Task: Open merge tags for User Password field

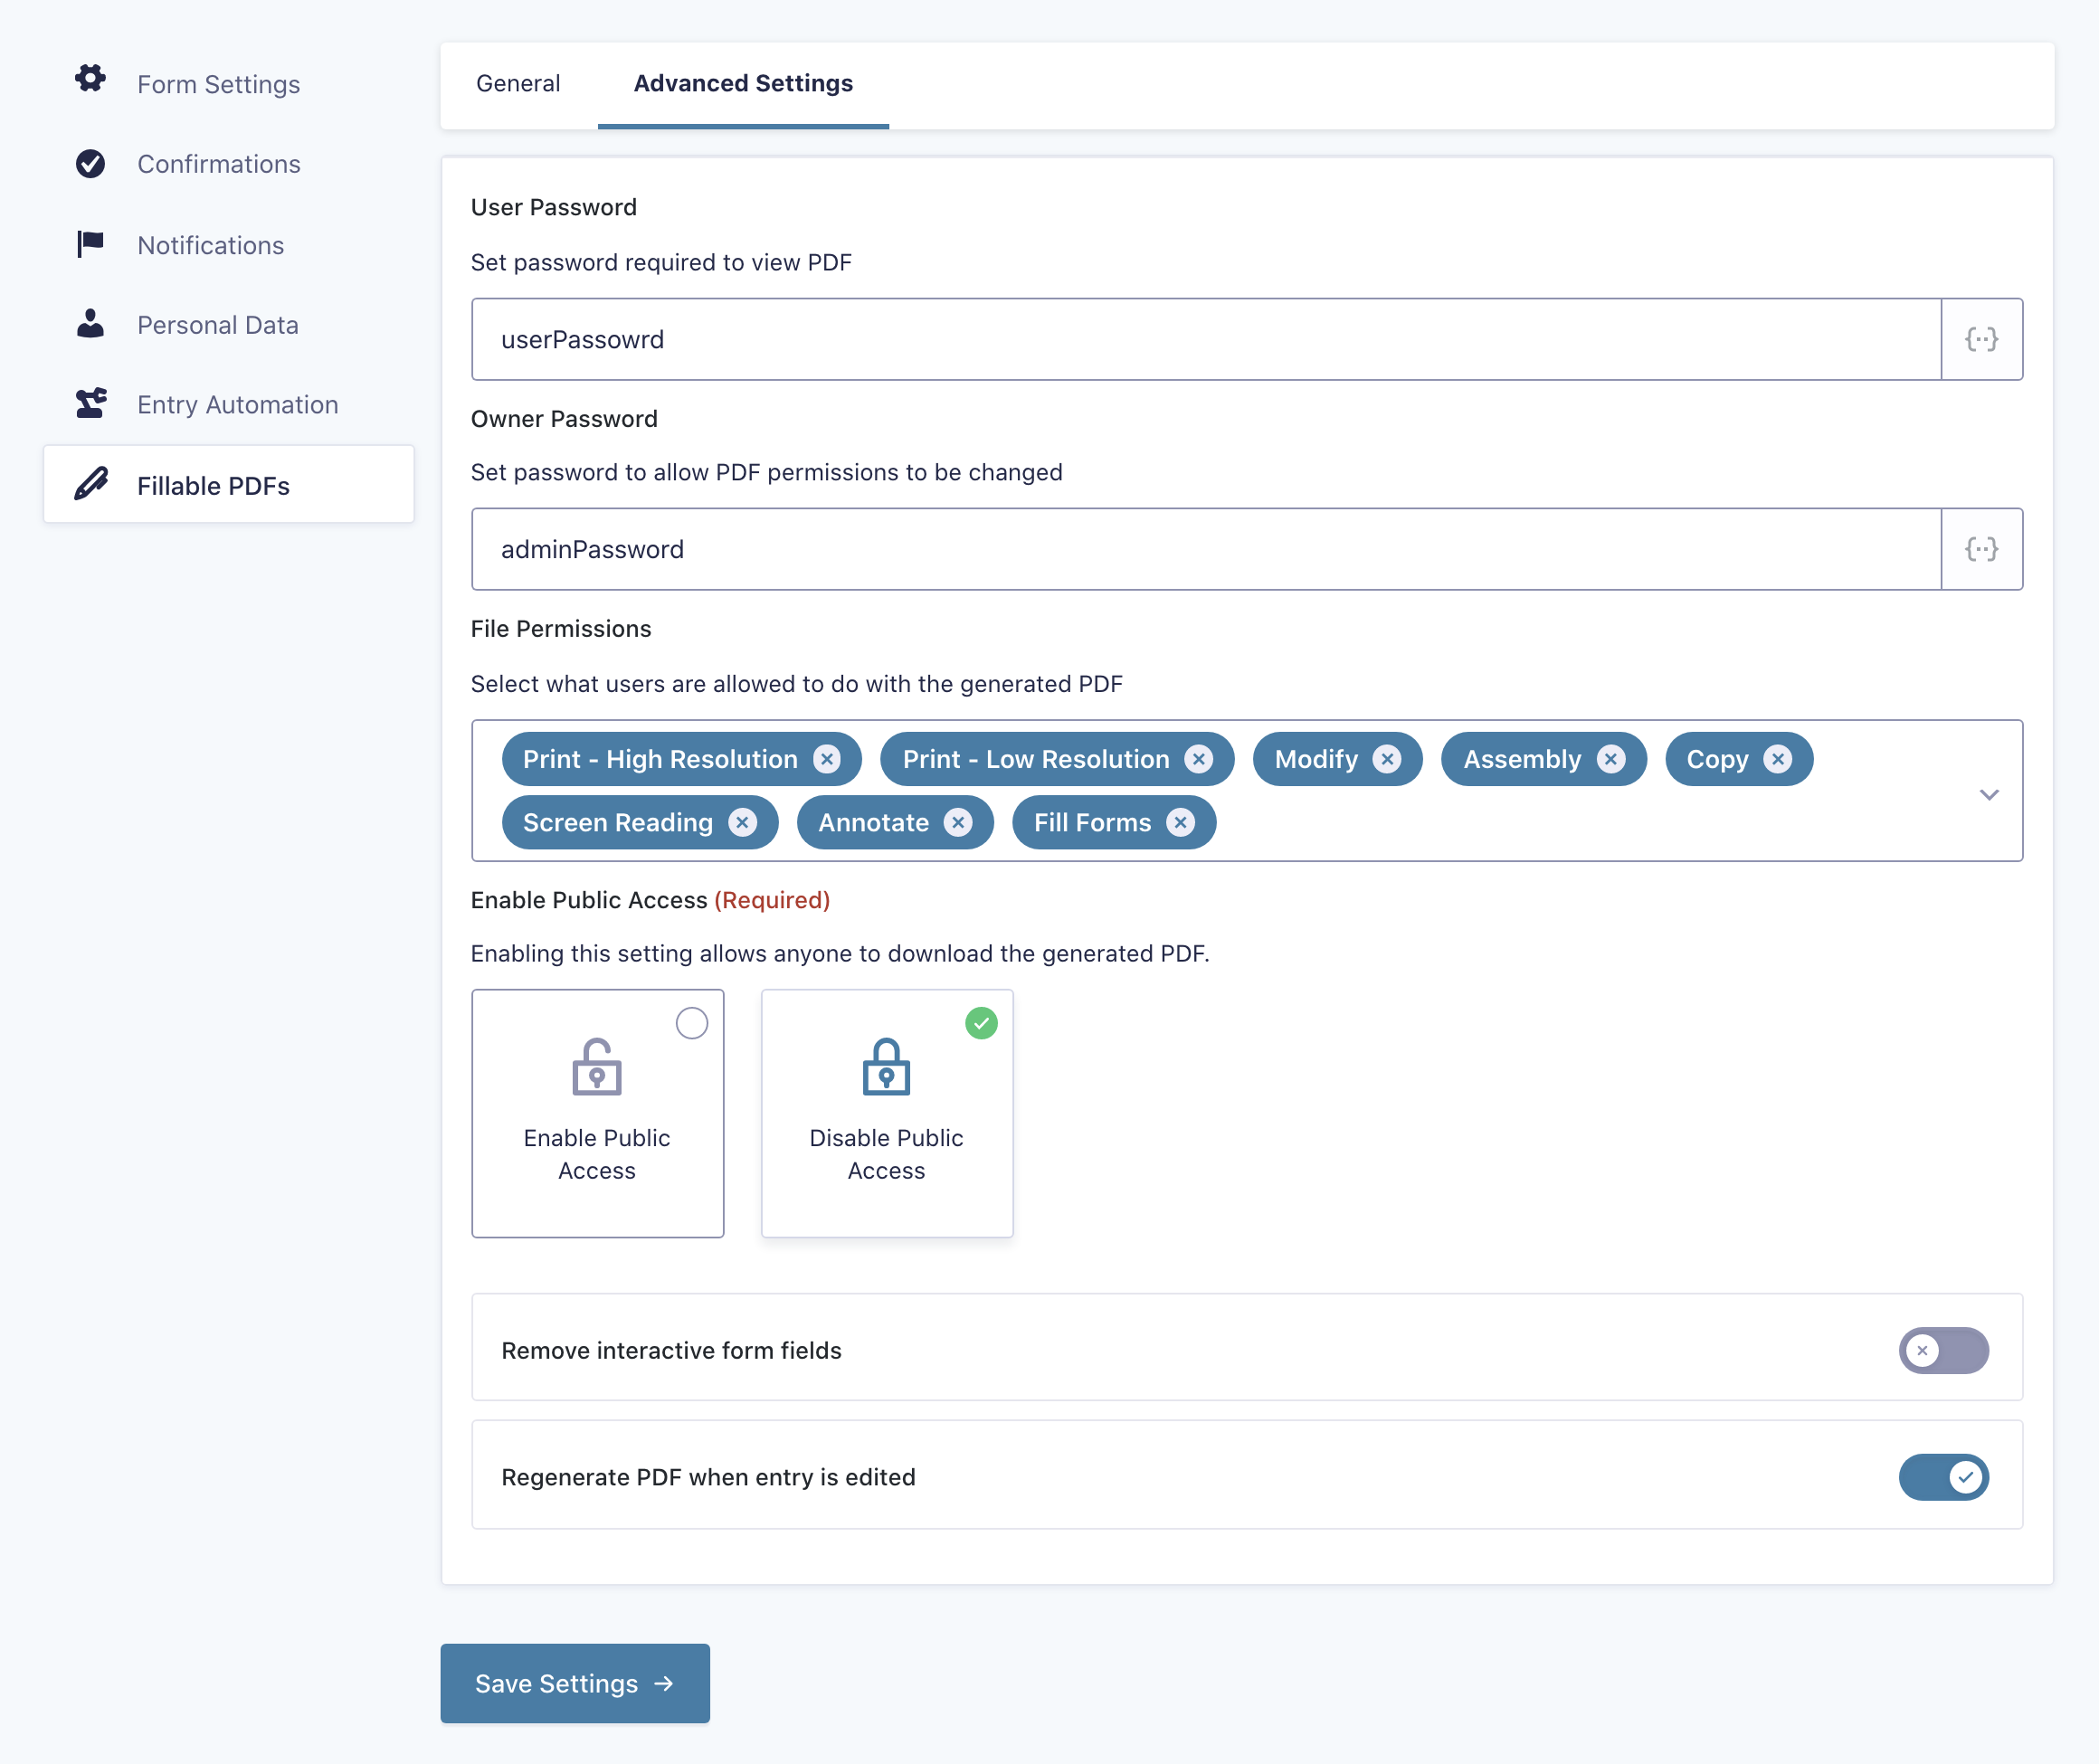Action: [x=1981, y=339]
